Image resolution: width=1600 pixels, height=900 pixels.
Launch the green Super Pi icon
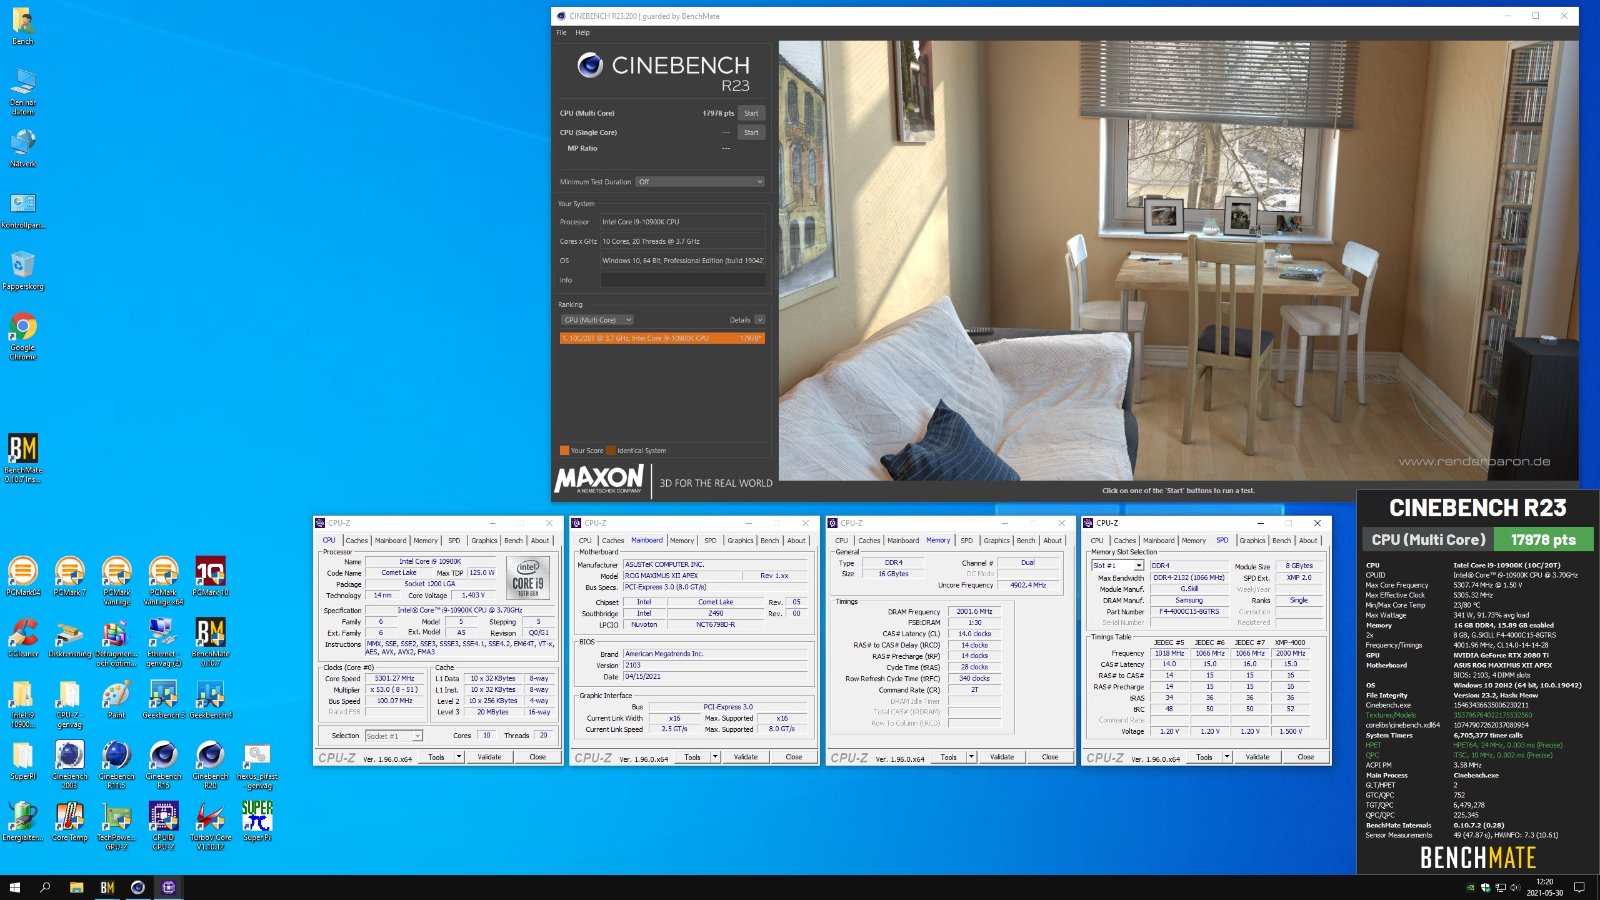pos(257,821)
